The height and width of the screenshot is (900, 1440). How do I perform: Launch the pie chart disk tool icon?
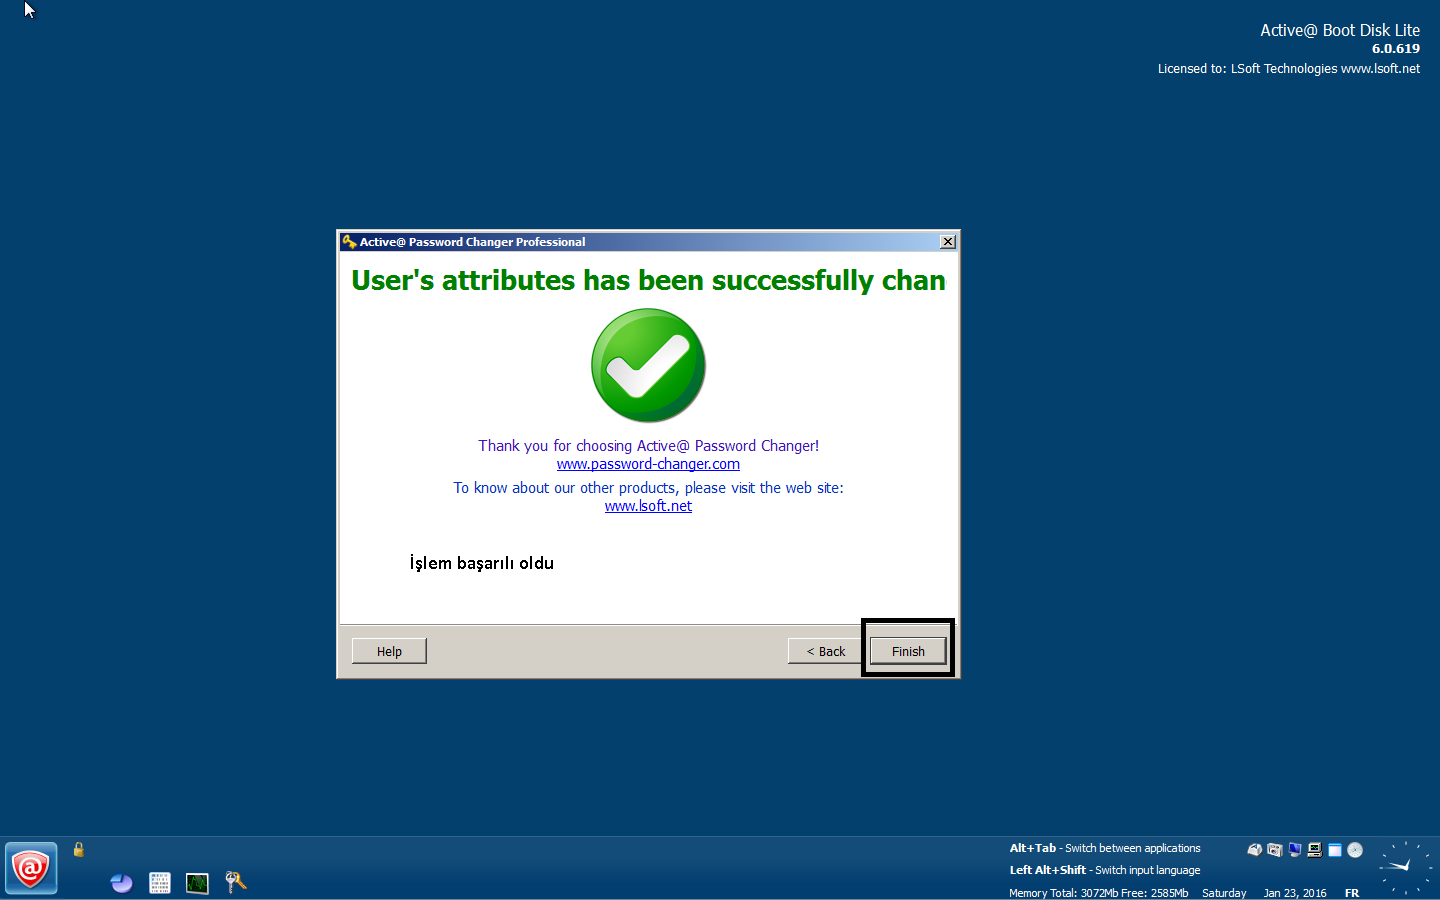point(122,882)
